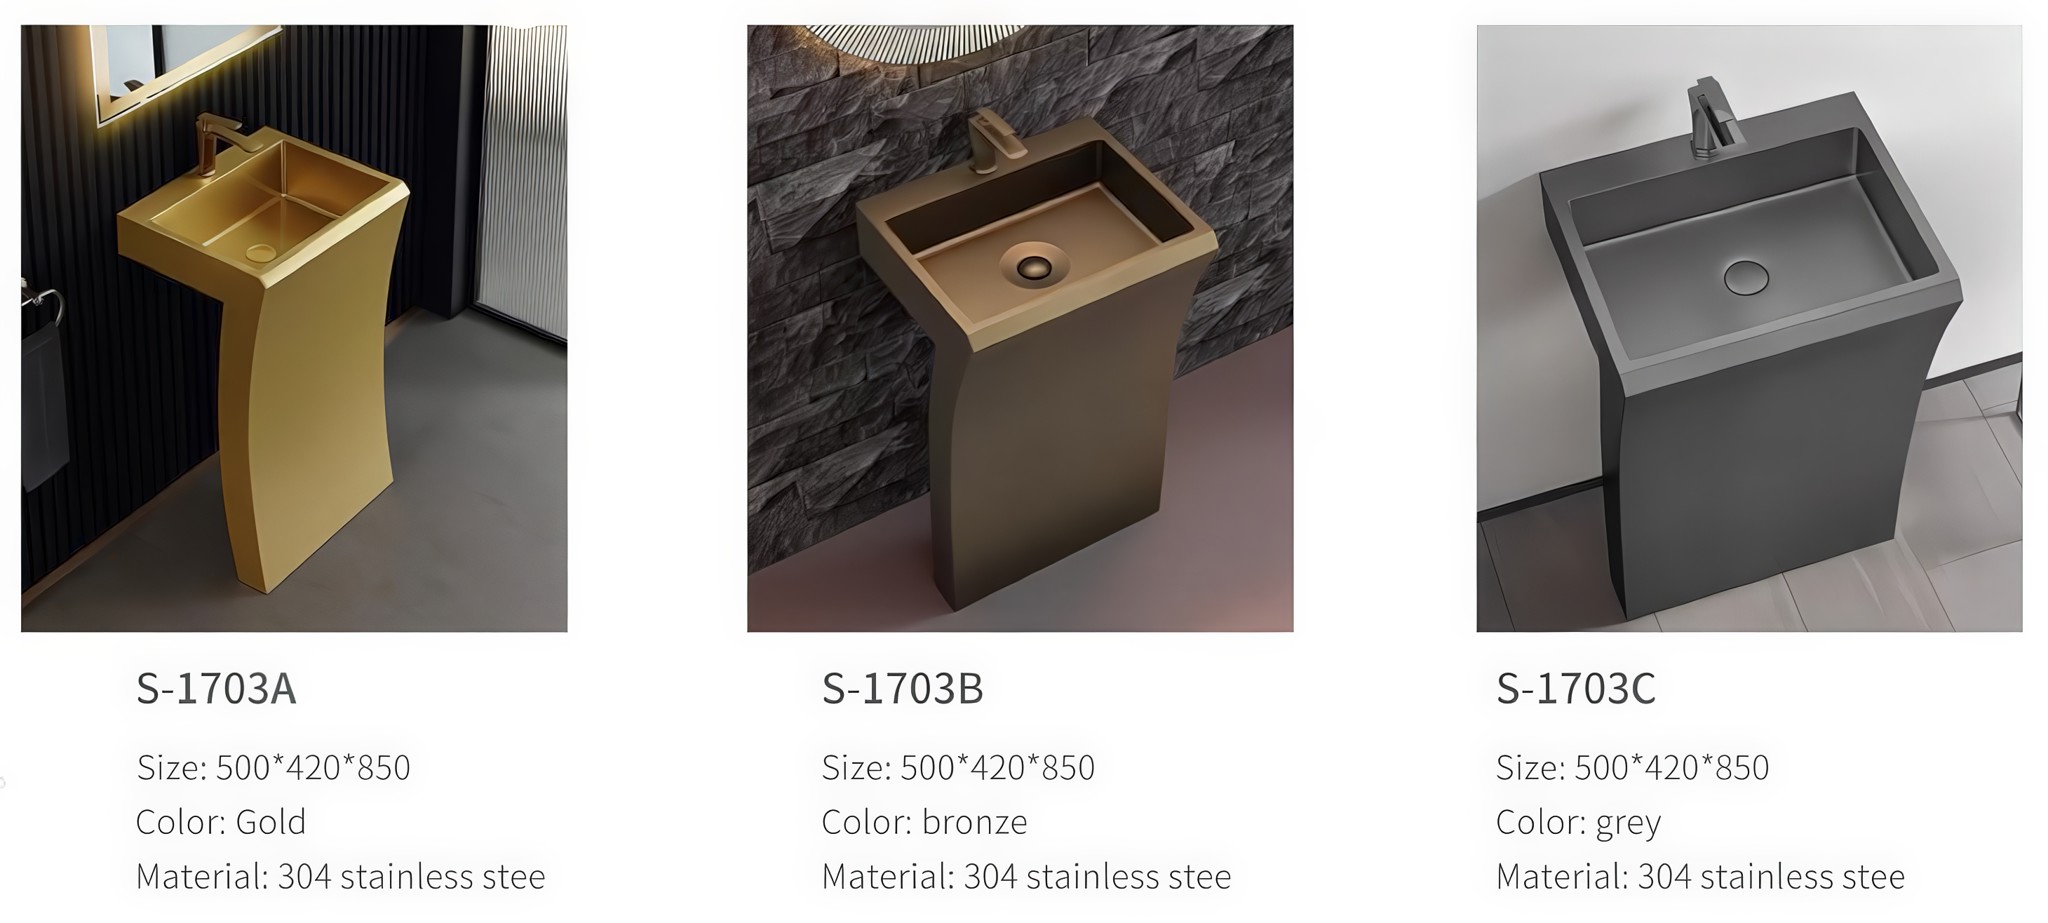Click the faucet on the gold sink
2048x923 pixels.
tap(213, 145)
